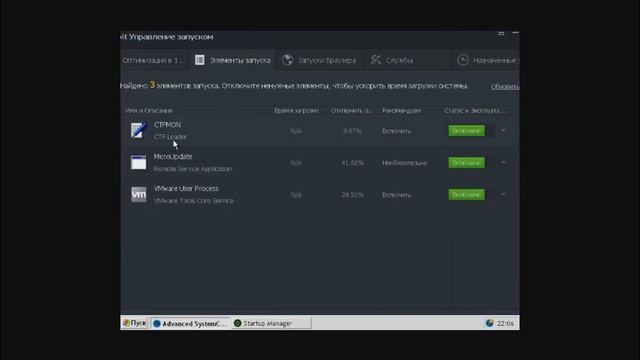Image resolution: width=640 pixels, height=360 pixels.
Task: Switch to the Элементы запуска tab
Action: tap(232, 60)
